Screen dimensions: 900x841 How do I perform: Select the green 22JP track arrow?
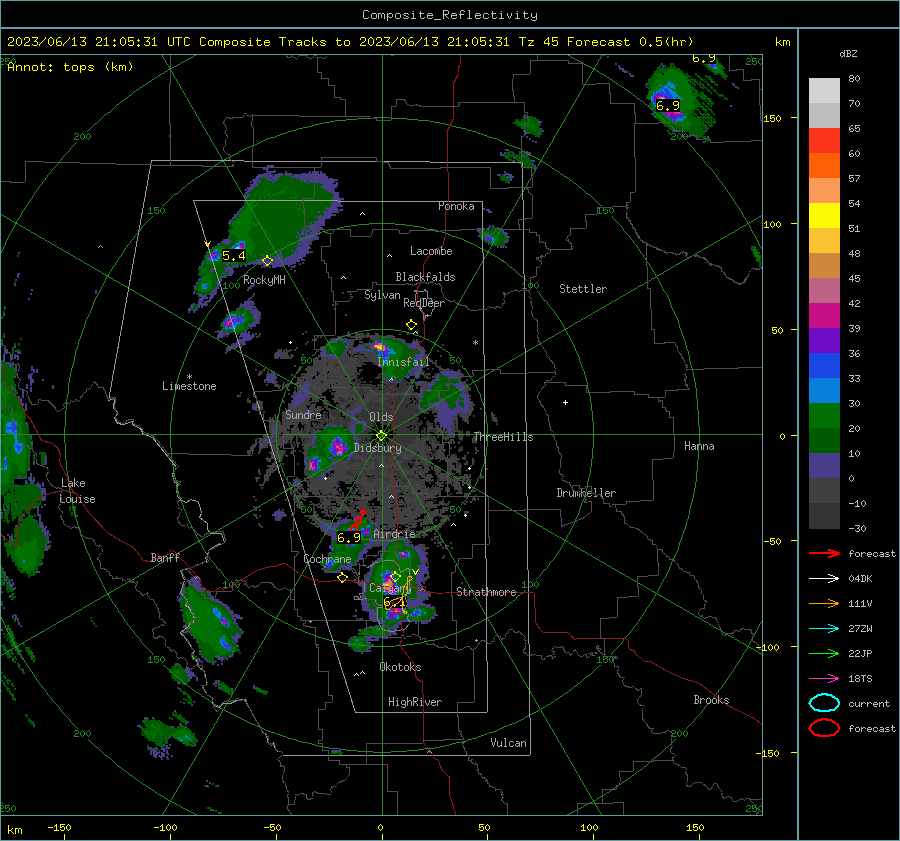pos(824,653)
